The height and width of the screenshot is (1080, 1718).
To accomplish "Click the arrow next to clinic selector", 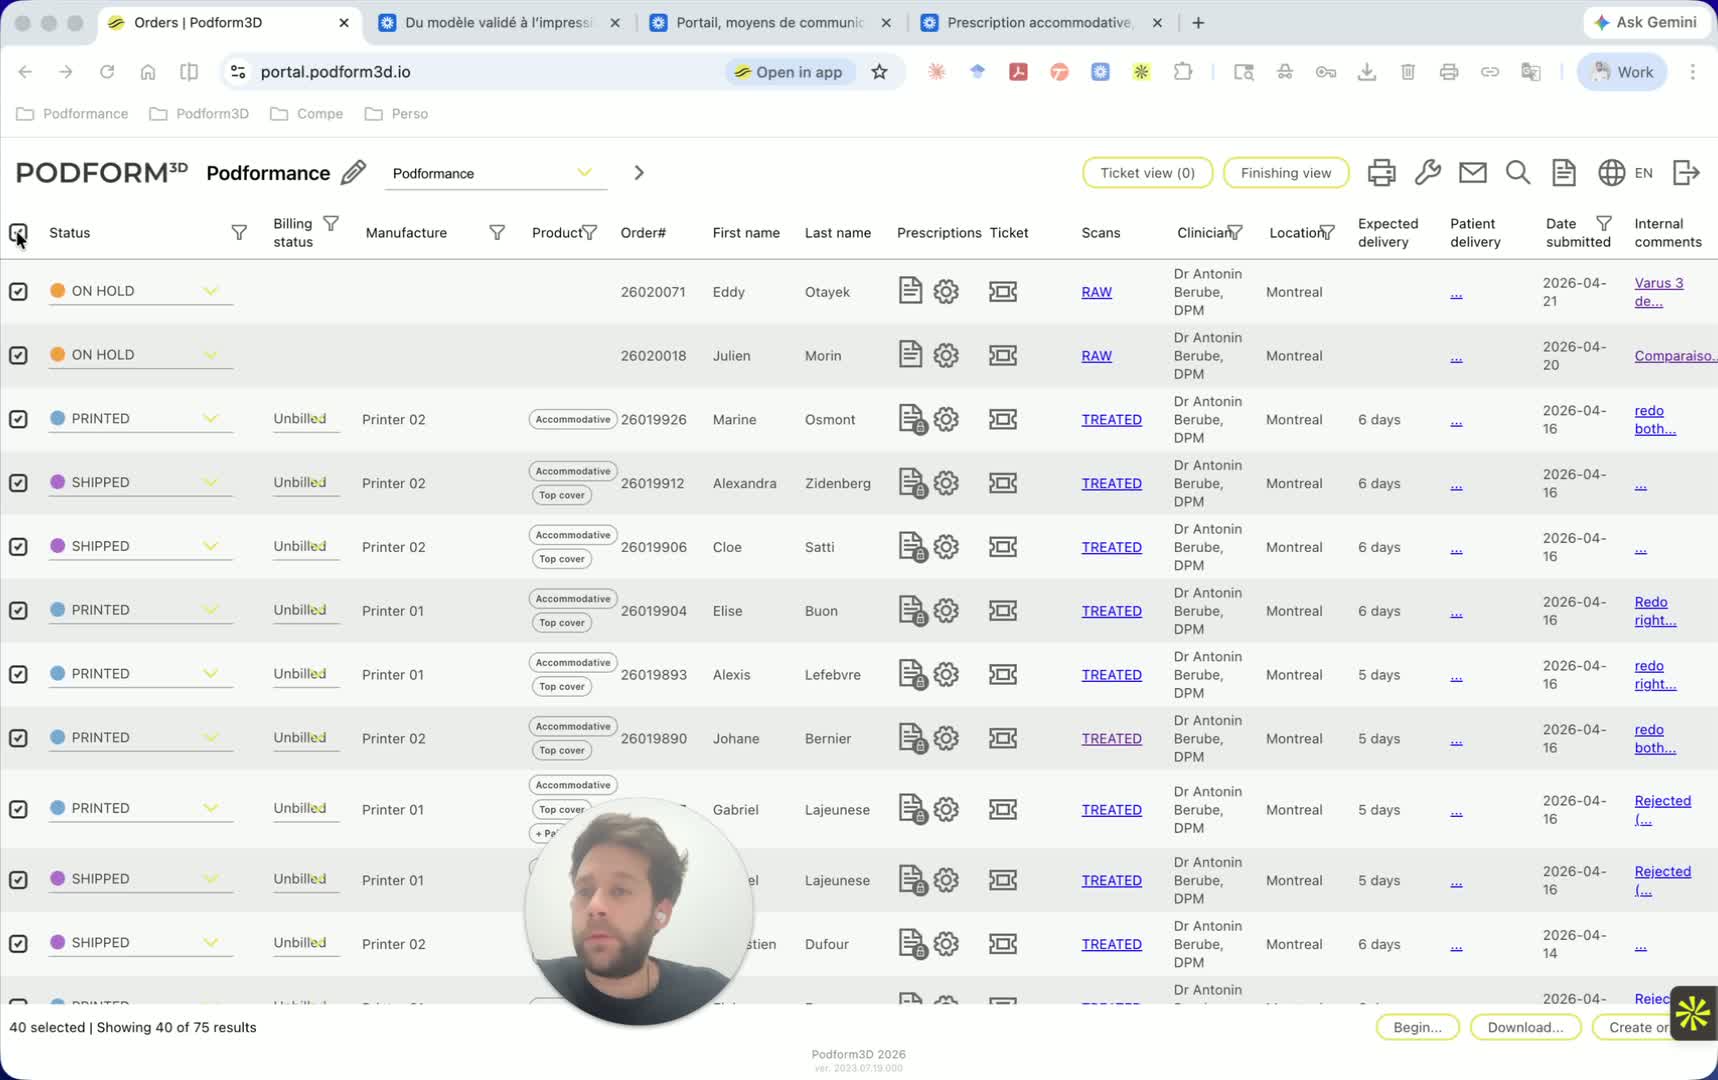I will pyautogui.click(x=639, y=173).
